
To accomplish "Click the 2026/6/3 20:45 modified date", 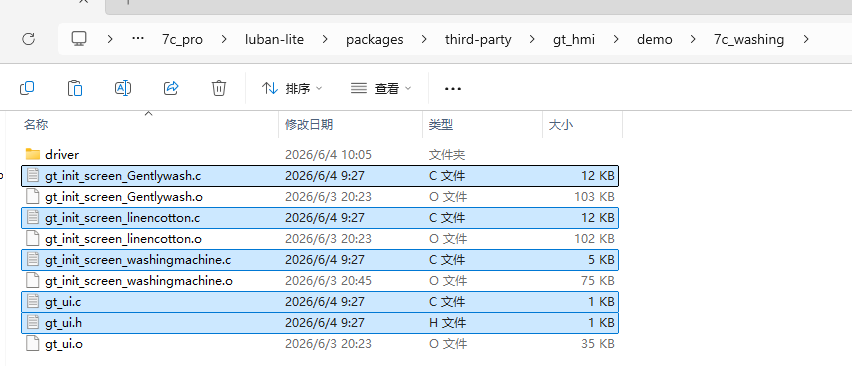I will (328, 281).
